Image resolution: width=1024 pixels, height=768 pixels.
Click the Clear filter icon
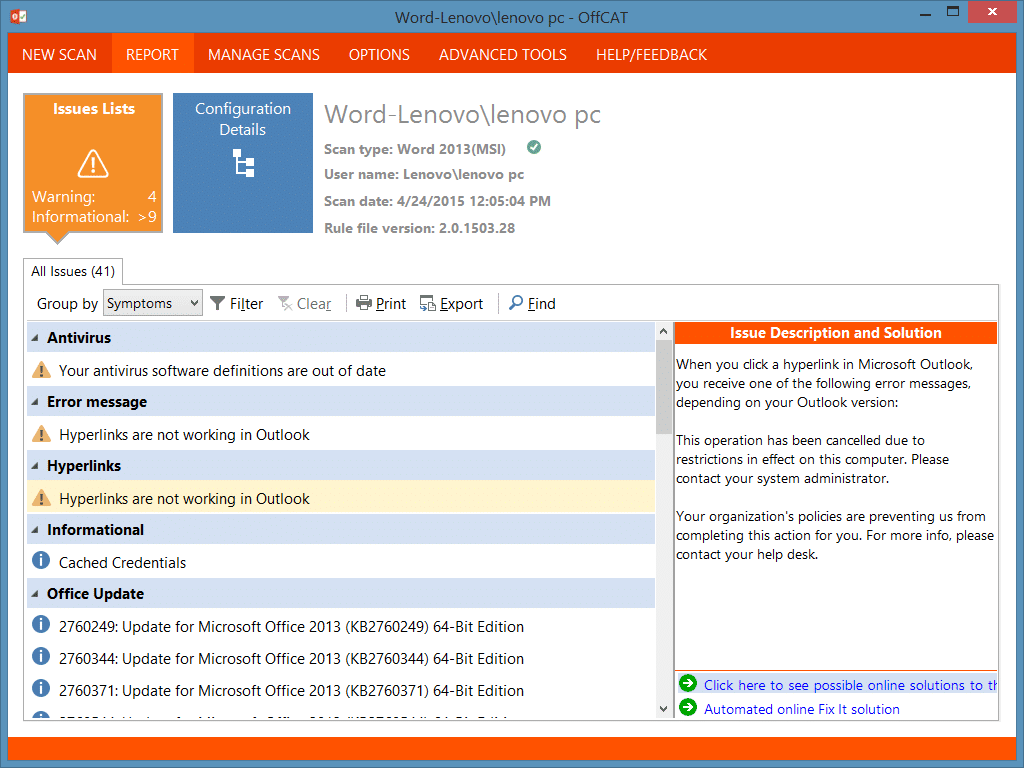284,303
